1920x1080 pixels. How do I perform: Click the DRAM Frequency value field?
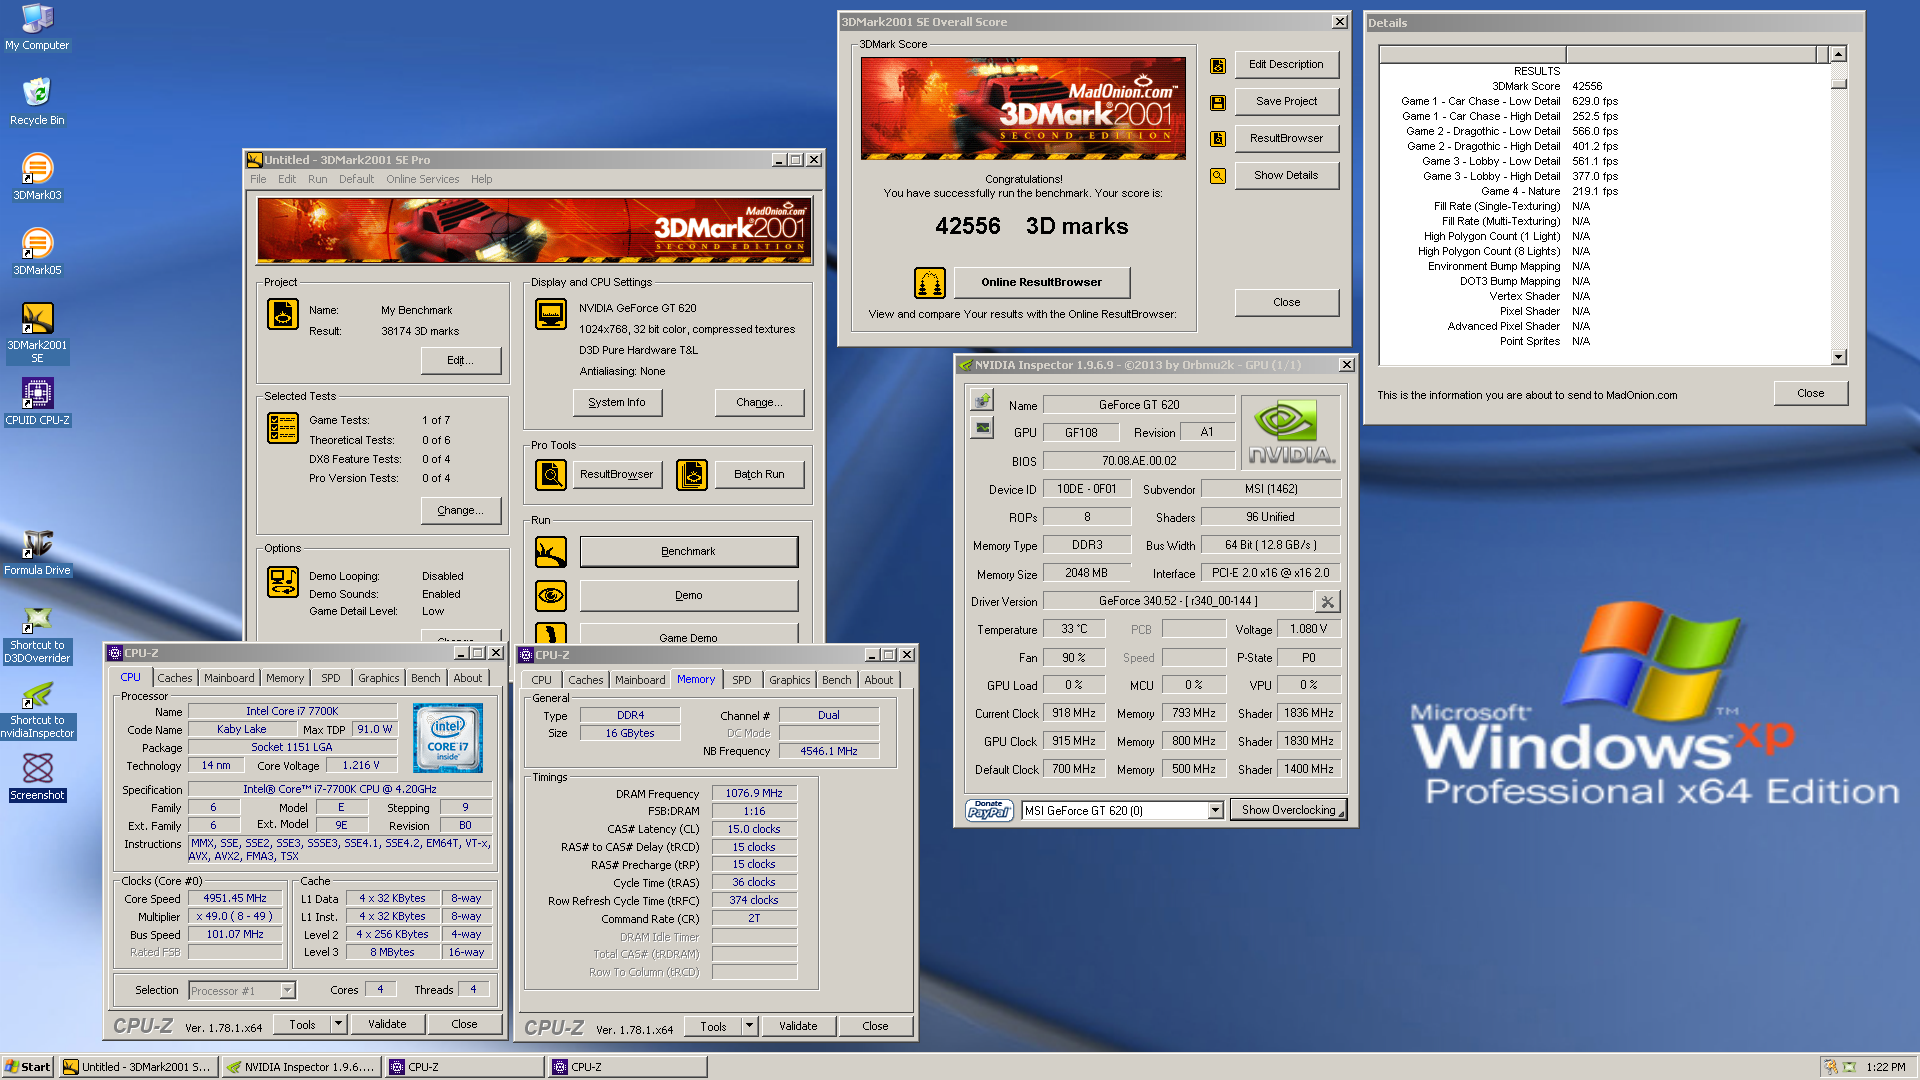[754, 794]
